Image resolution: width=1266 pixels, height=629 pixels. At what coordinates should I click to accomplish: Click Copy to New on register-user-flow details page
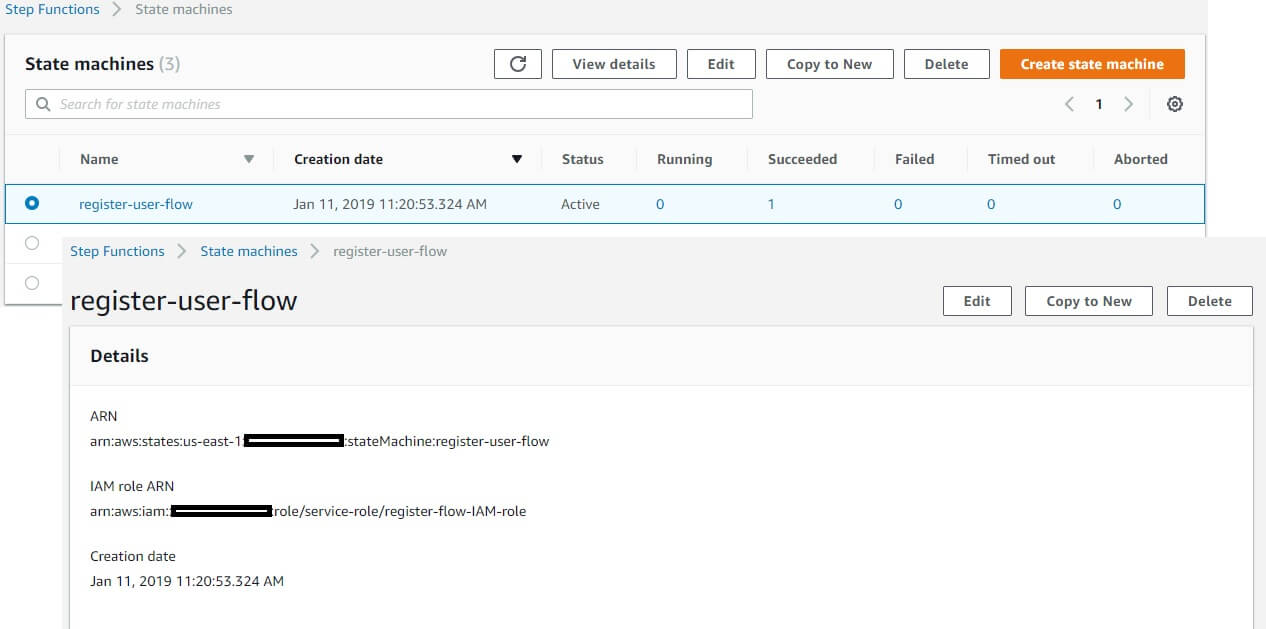(1089, 301)
